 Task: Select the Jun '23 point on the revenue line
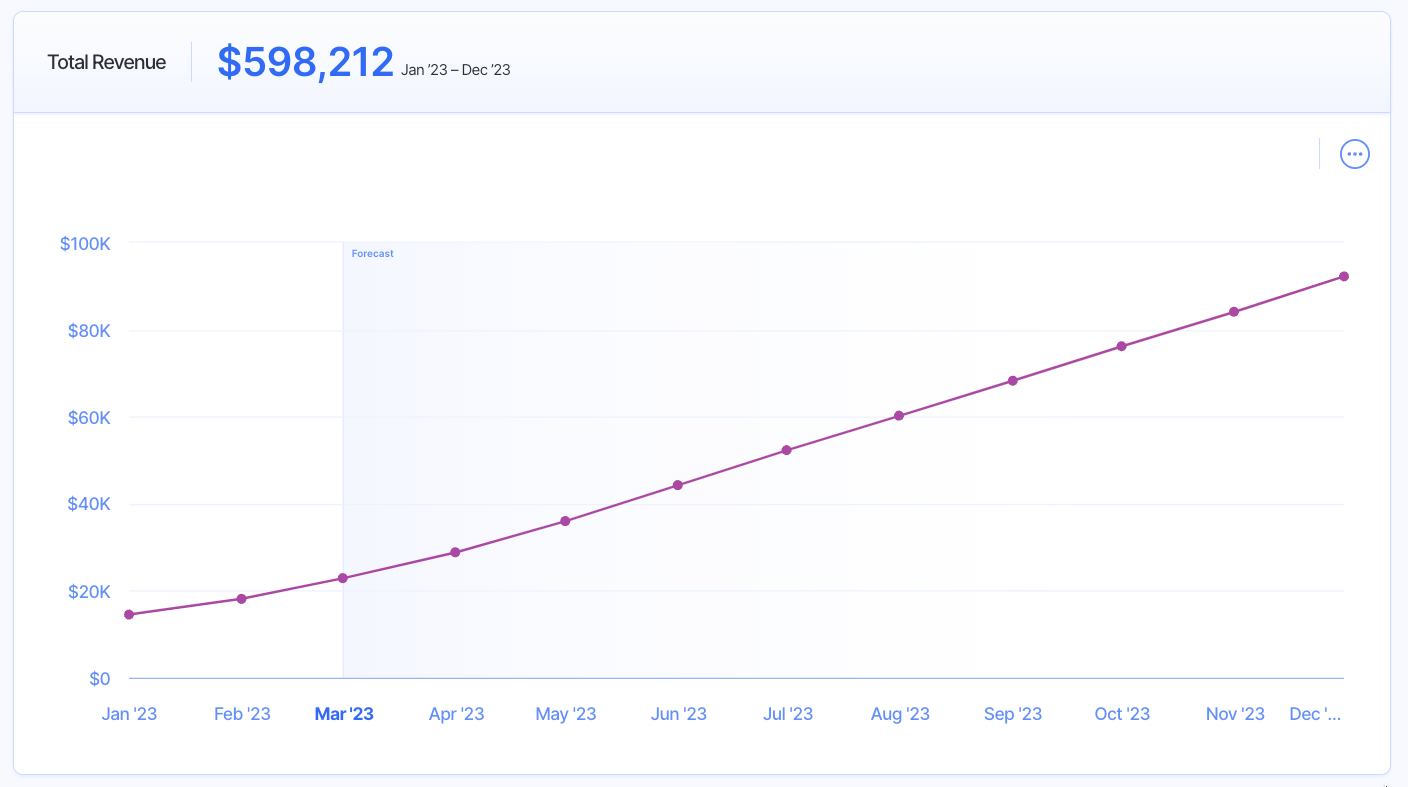pos(679,484)
